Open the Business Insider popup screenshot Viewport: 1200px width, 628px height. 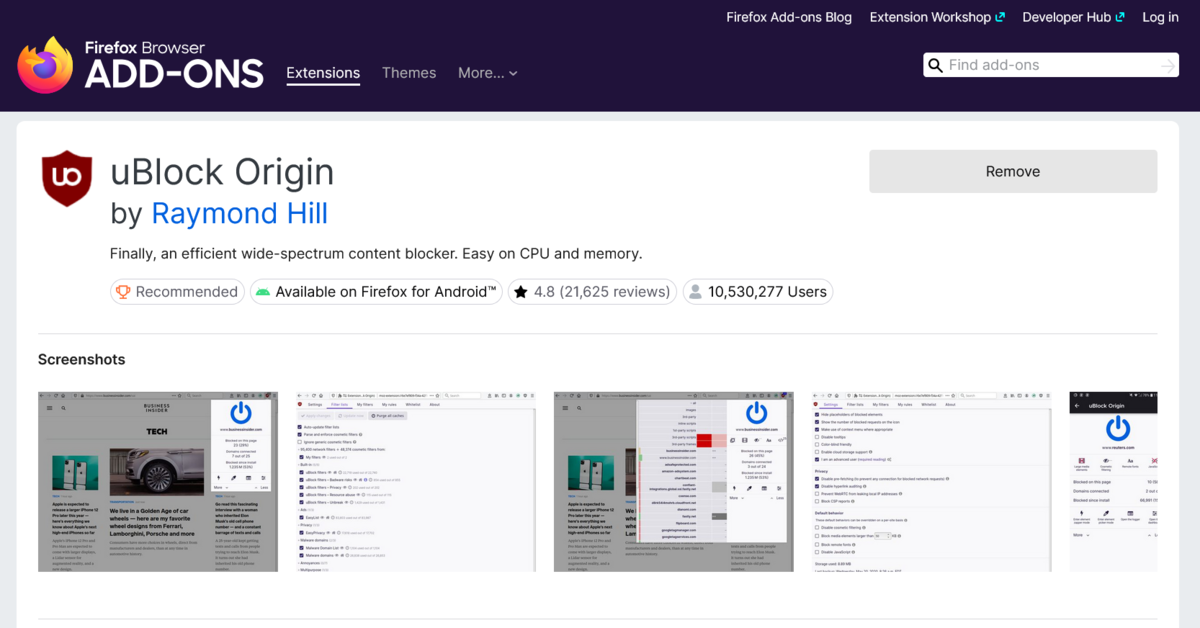(x=158, y=482)
